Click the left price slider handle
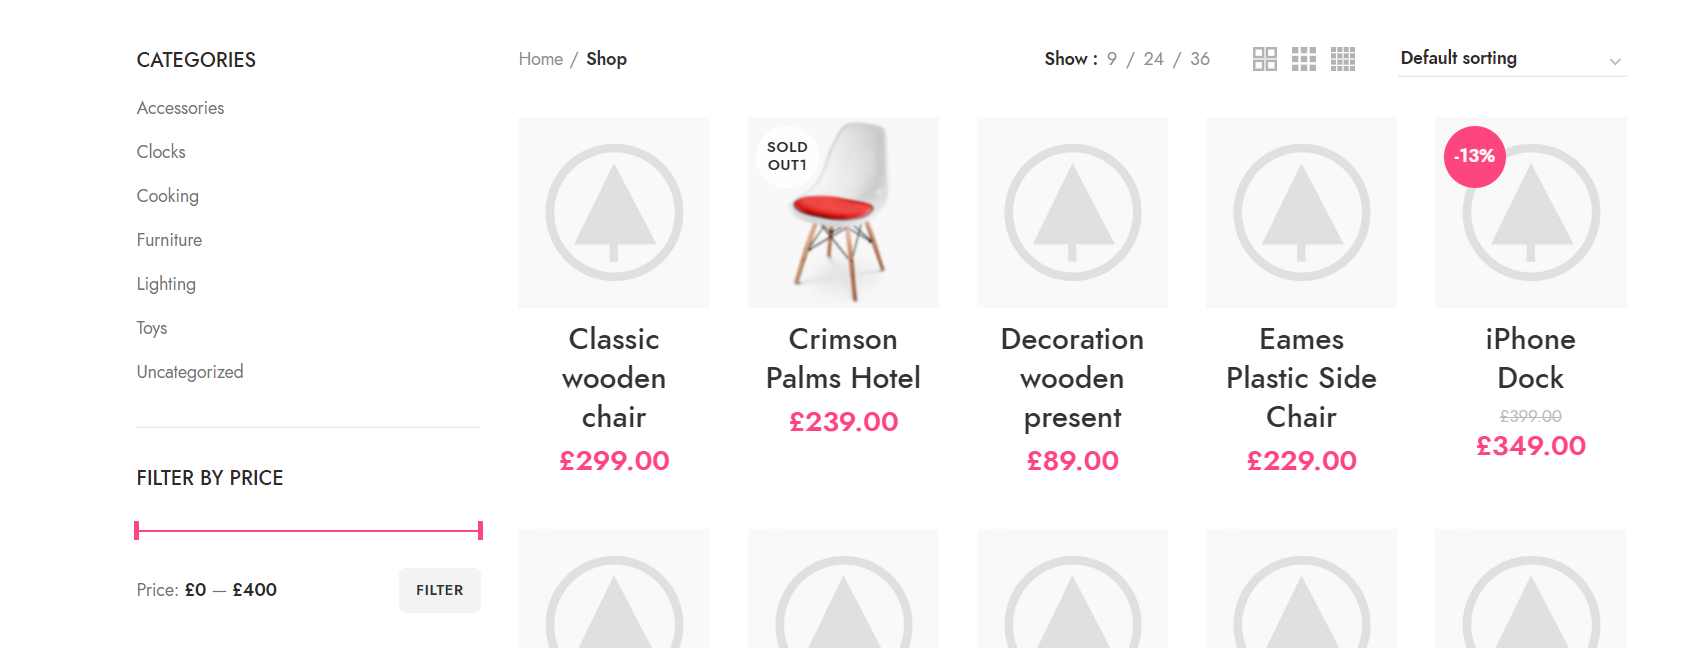Image resolution: width=1702 pixels, height=648 pixels. [137, 530]
